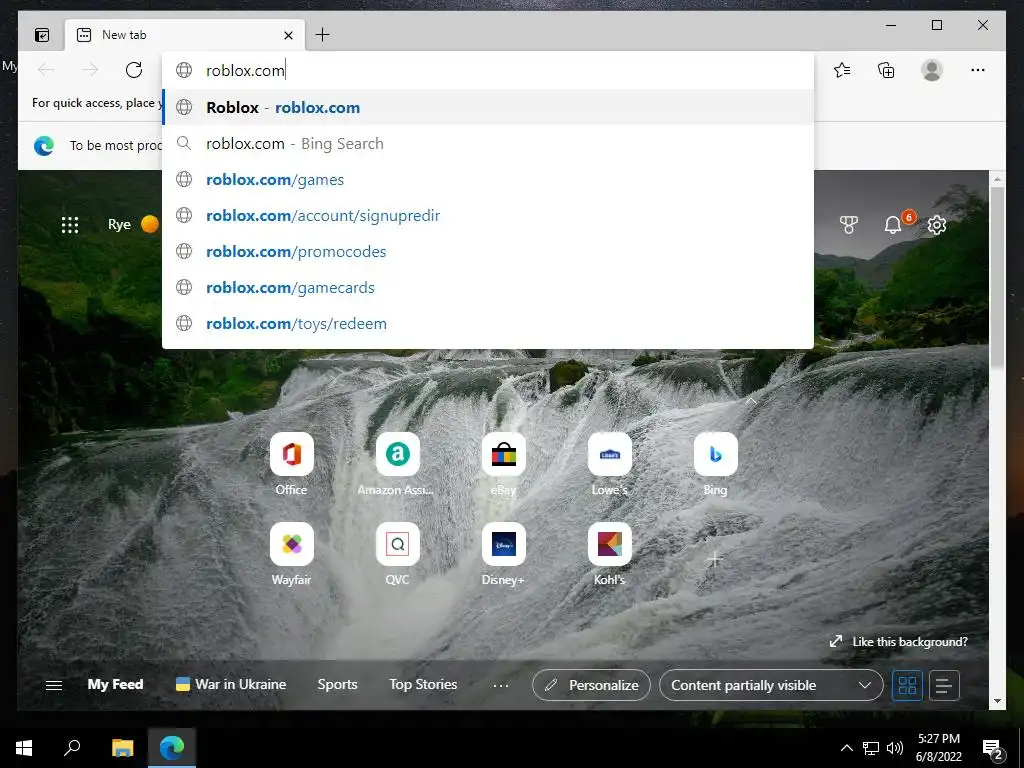Screen dimensions: 1024x768
Task: Switch feed to list view
Action: coord(944,686)
